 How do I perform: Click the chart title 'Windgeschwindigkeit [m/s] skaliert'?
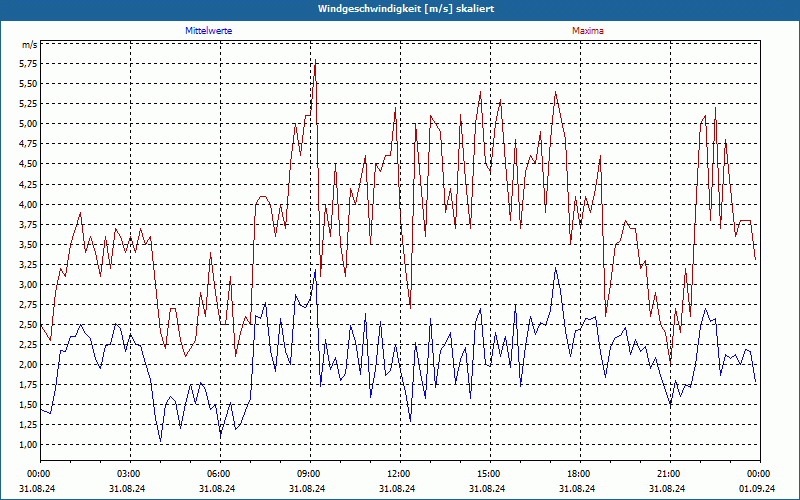point(406,9)
